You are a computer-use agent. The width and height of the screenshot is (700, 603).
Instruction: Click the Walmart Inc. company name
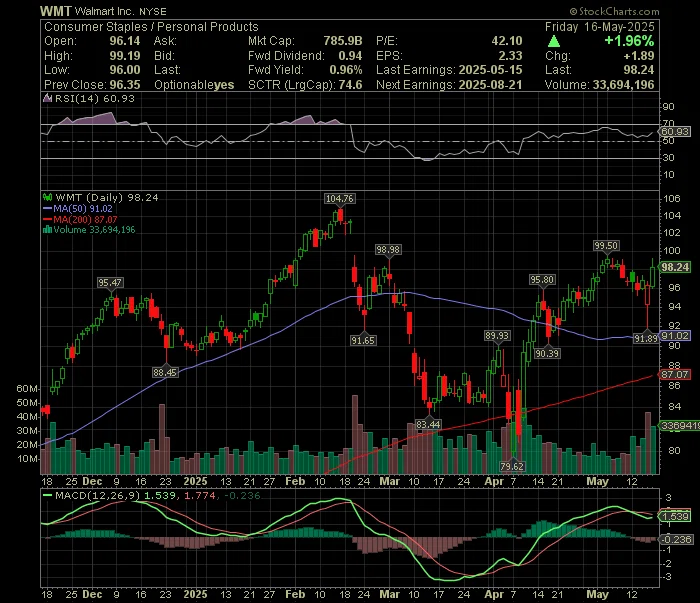104,11
